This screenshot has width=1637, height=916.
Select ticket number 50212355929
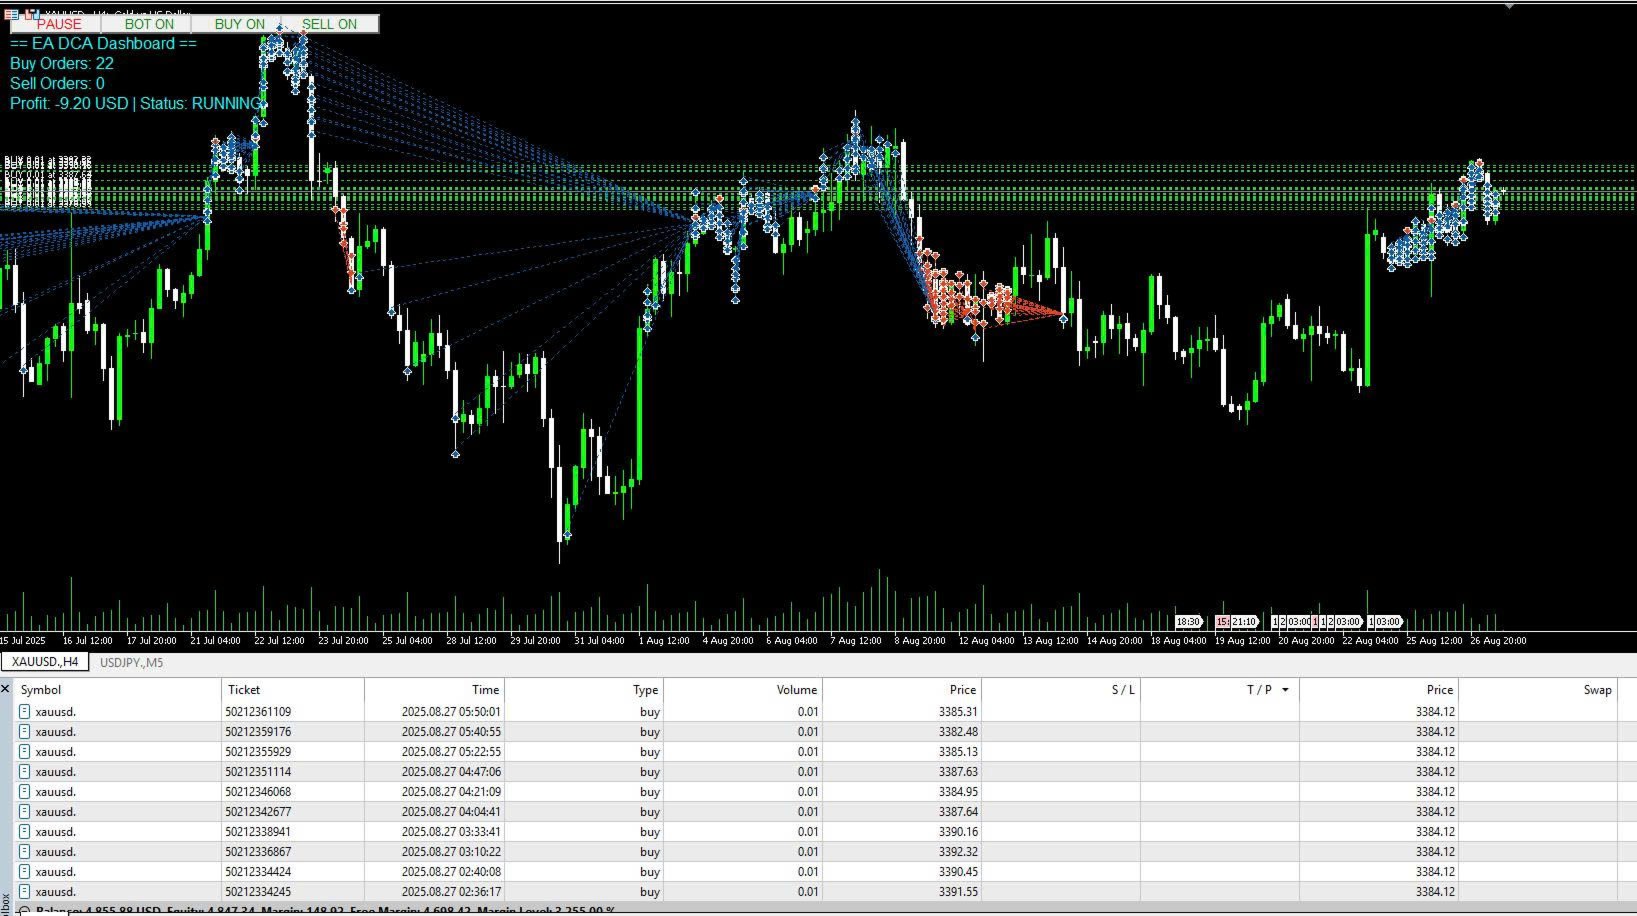258,752
